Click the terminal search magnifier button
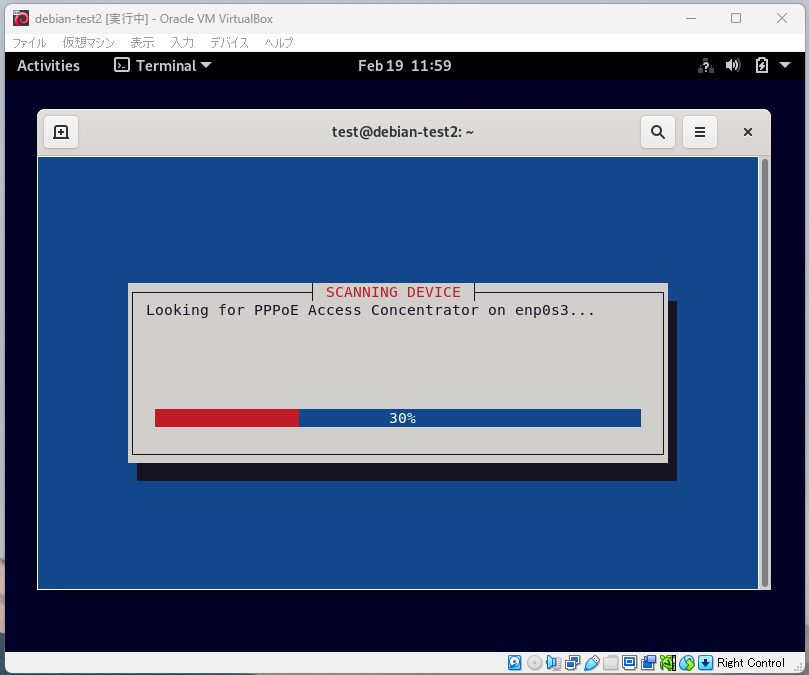The width and height of the screenshot is (809, 675). tap(657, 132)
